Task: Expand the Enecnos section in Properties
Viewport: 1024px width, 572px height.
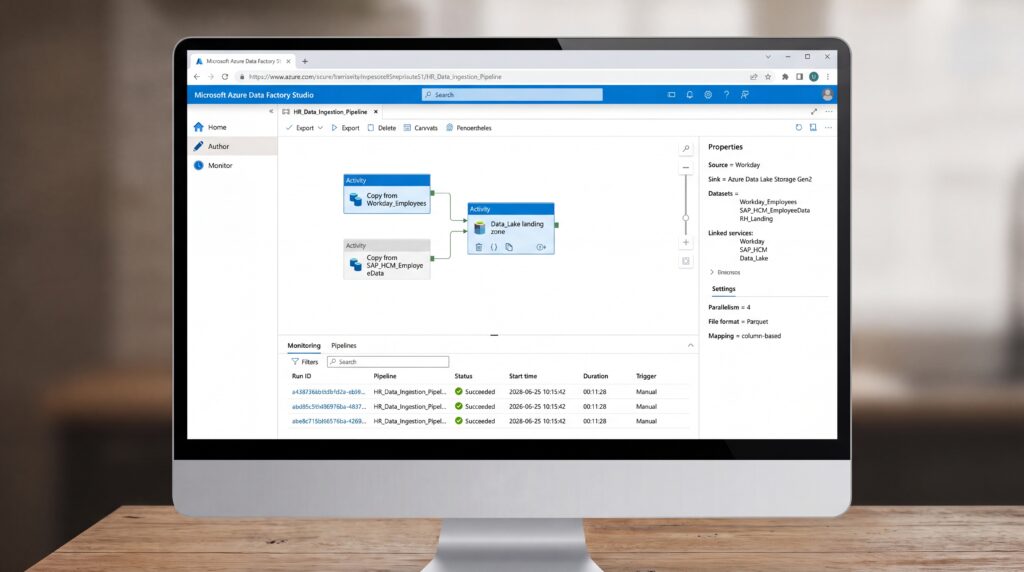Action: 725,272
